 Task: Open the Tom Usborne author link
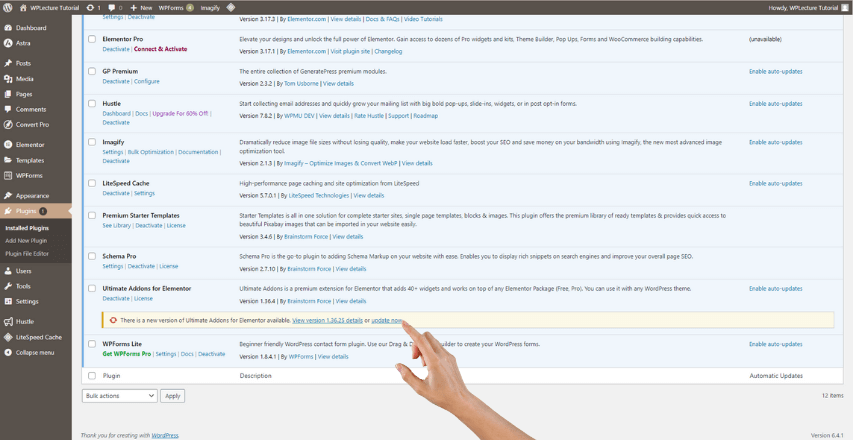[x=301, y=84]
